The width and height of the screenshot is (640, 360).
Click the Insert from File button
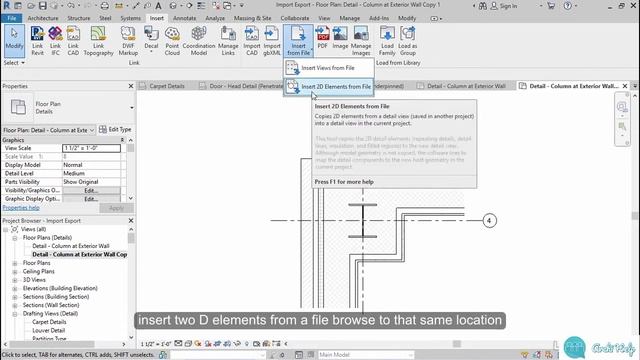pyautogui.click(x=298, y=41)
